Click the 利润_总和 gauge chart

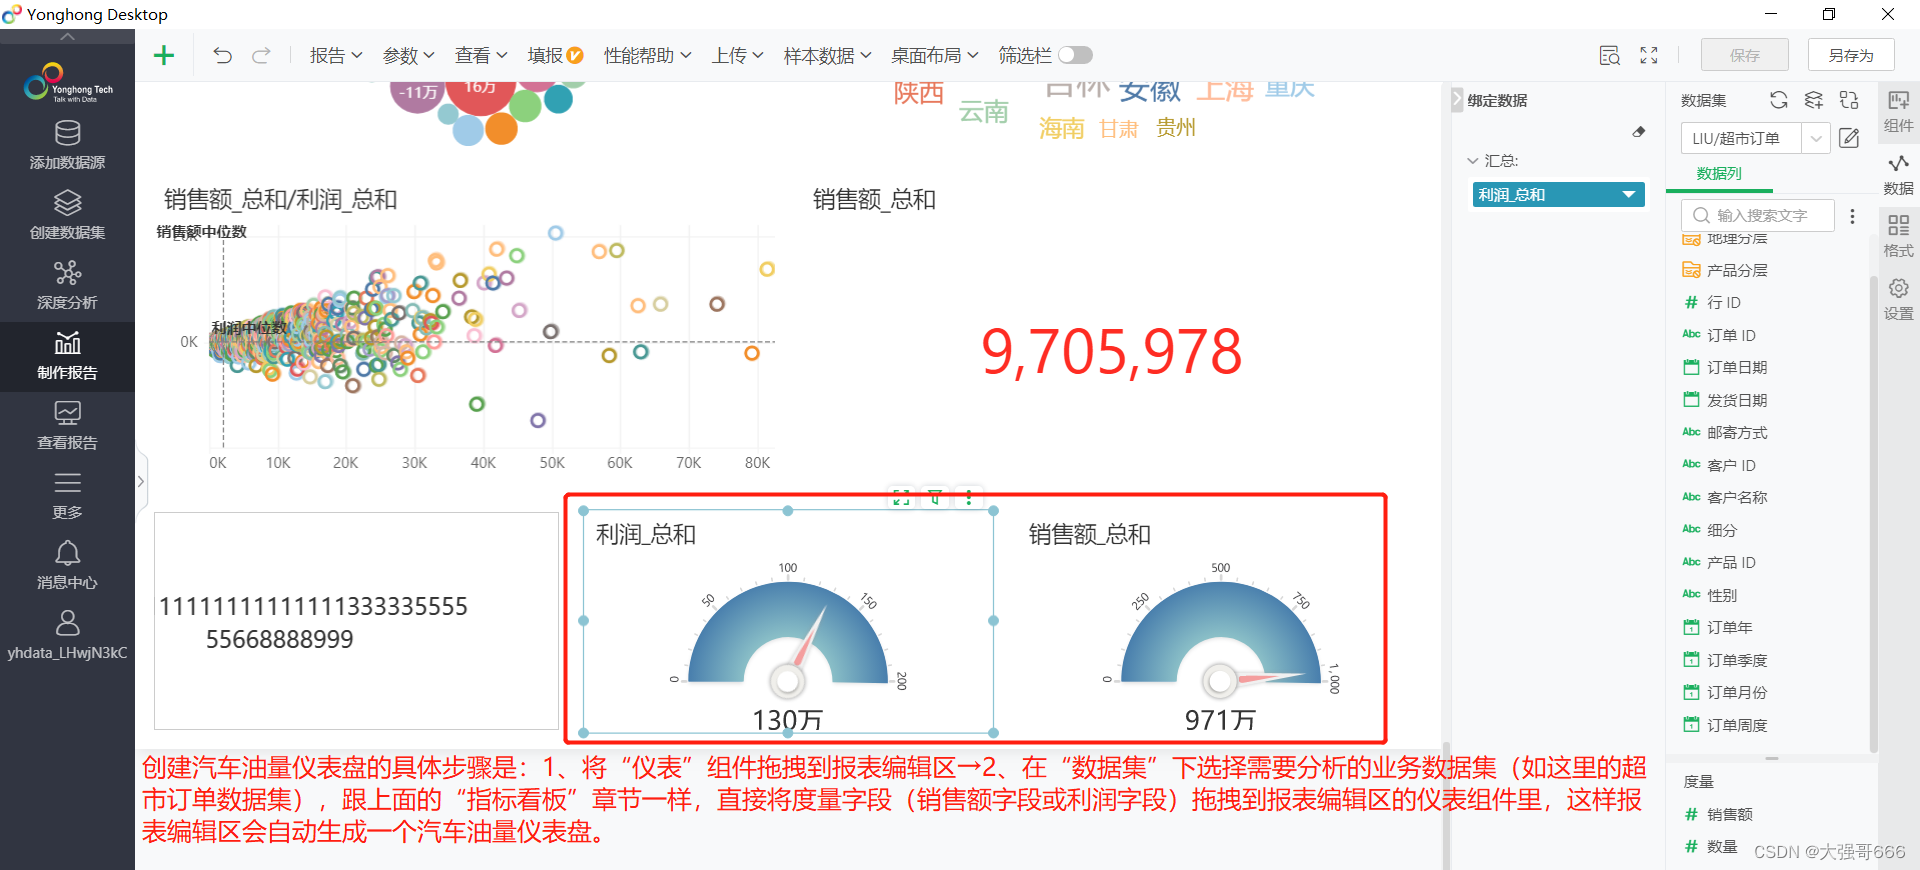[x=788, y=622]
